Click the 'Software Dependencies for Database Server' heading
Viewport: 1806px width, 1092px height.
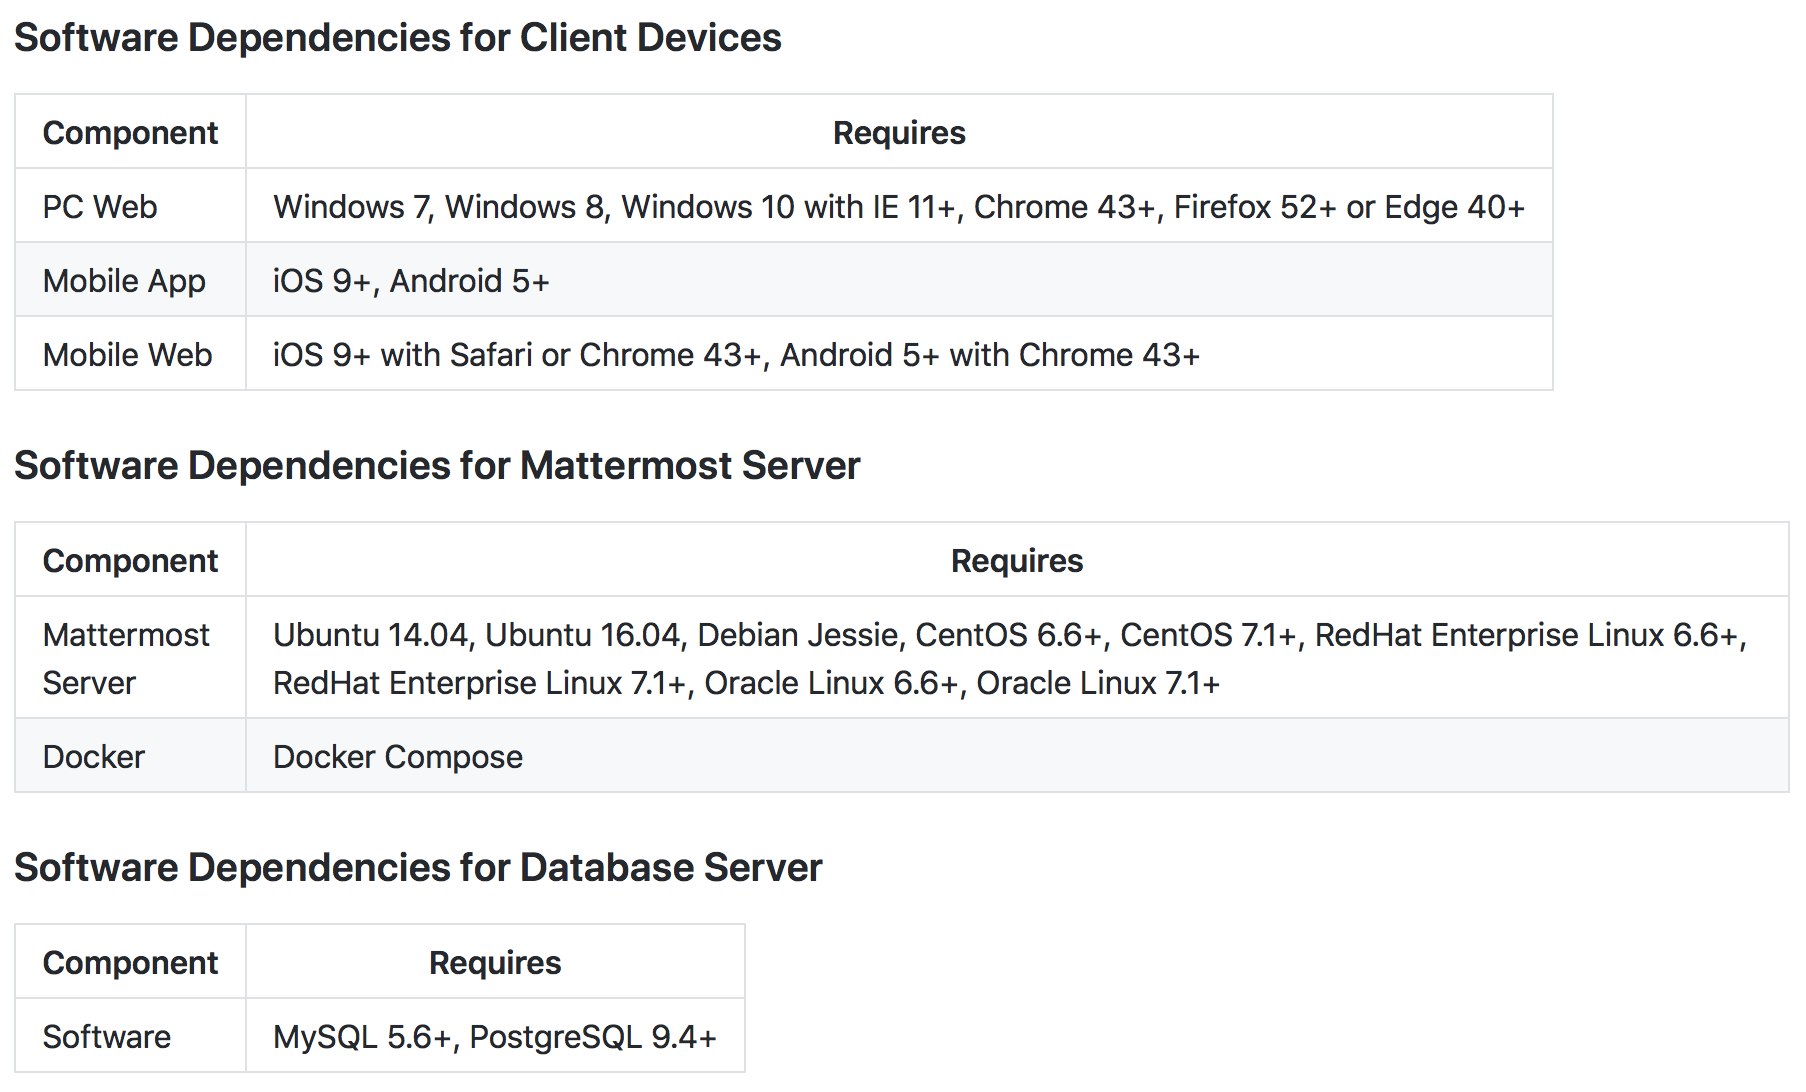click(418, 868)
